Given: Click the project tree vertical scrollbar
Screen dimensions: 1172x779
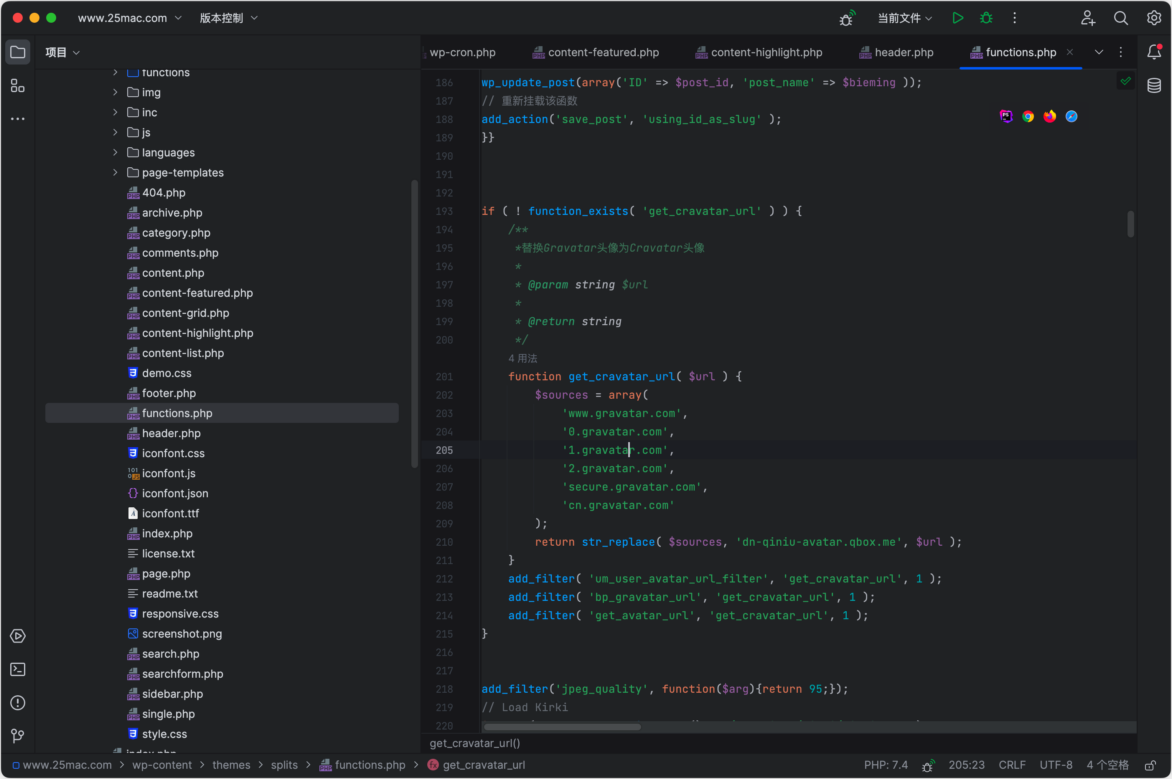Looking at the screenshot, I should click(x=415, y=324).
